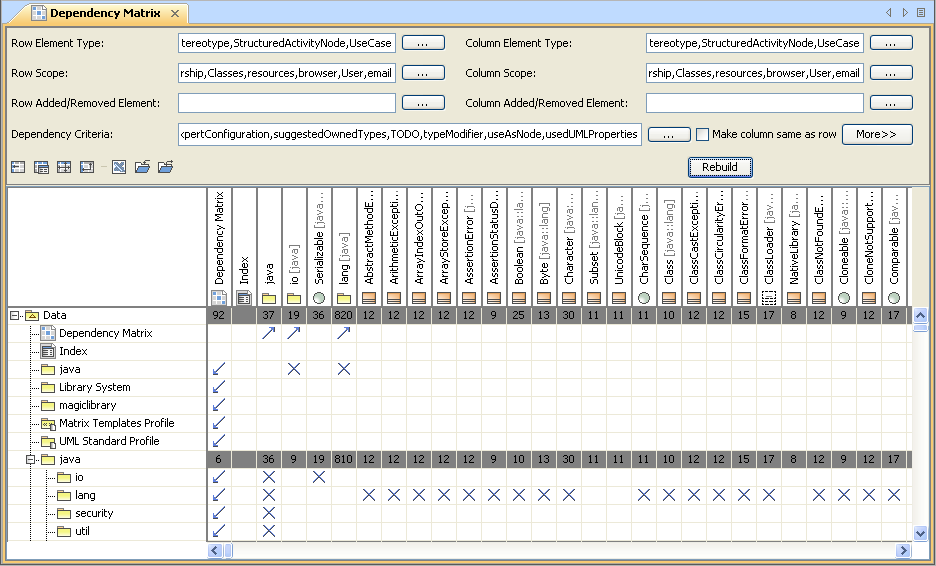
Task: Open the Row Element Type browse button
Action: pos(423,43)
